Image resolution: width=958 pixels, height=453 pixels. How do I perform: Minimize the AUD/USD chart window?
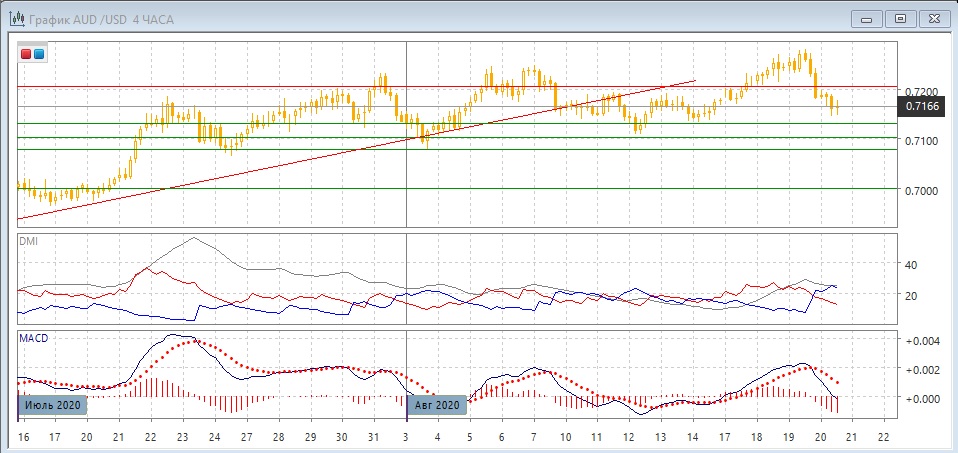[x=866, y=18]
